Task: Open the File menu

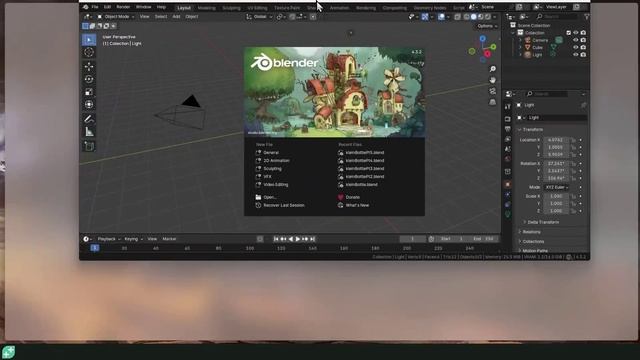Action: (x=95, y=7)
